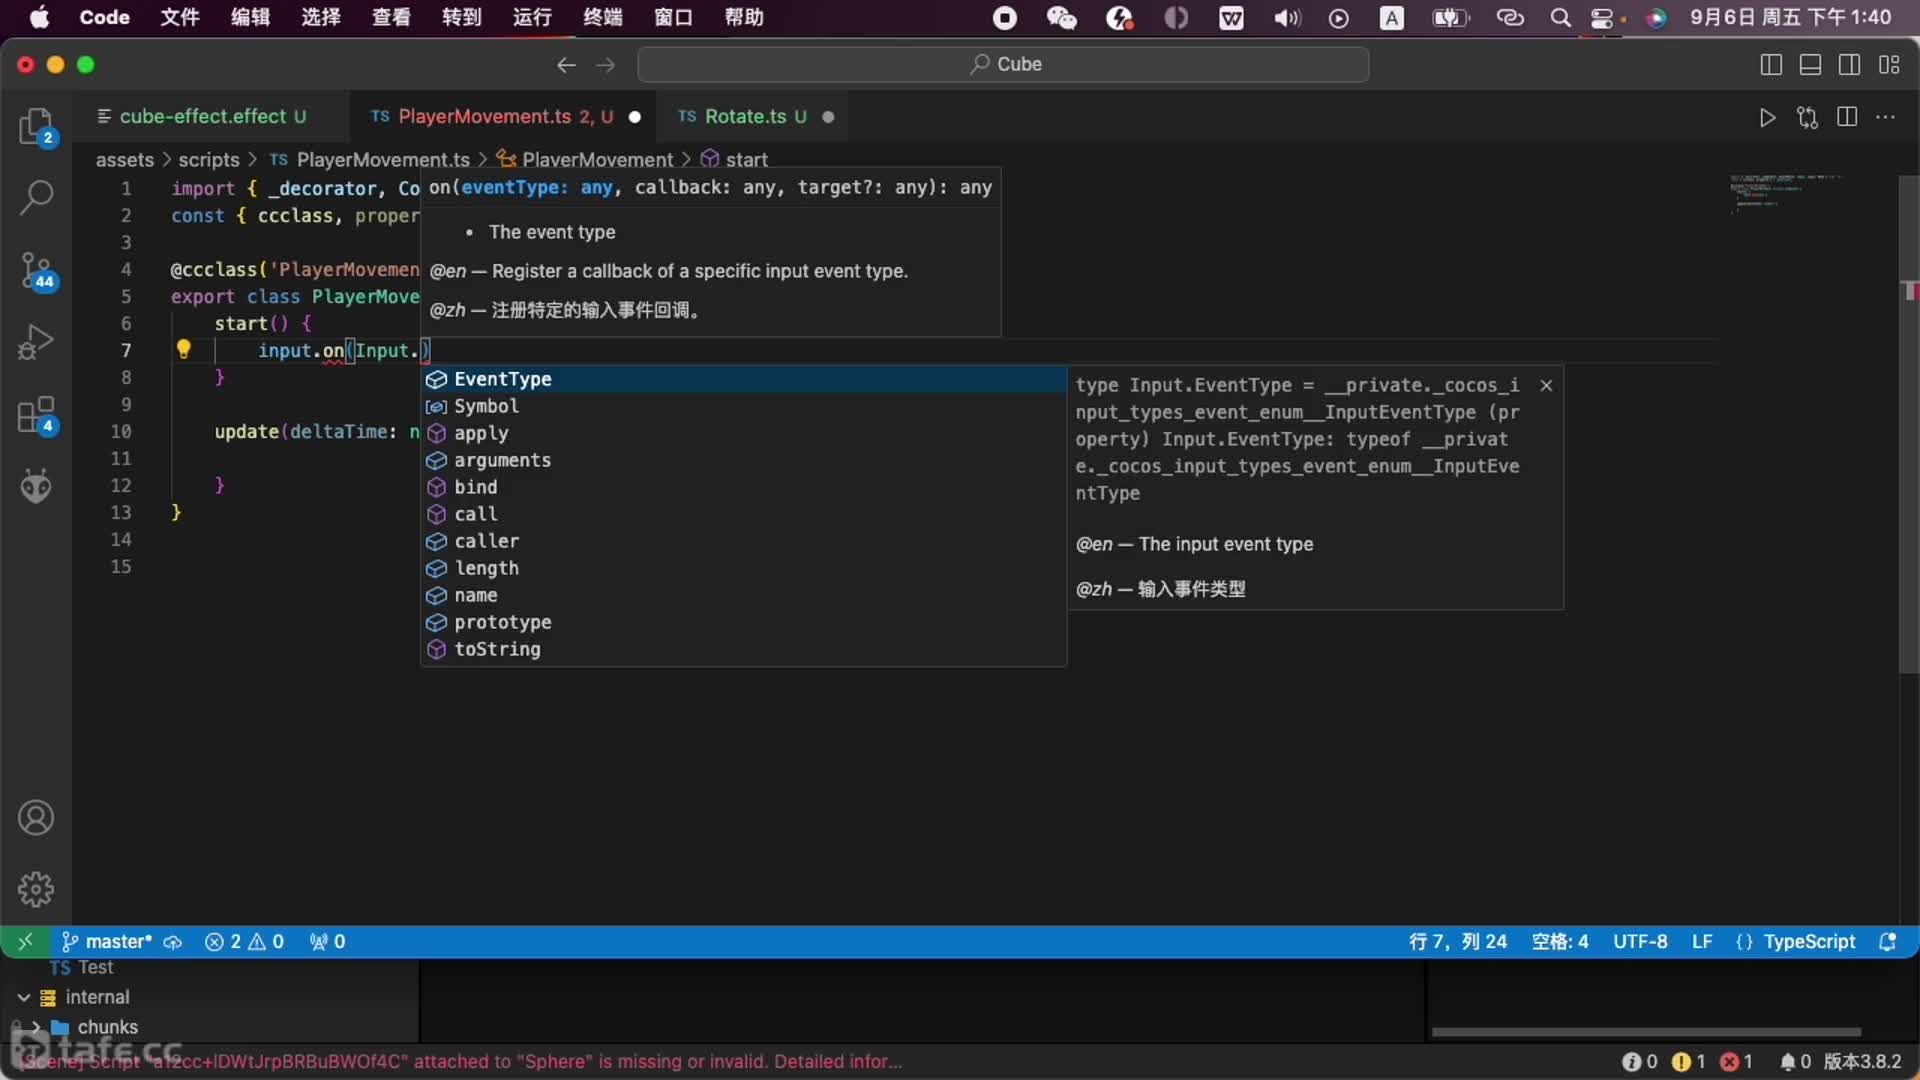Image resolution: width=1920 pixels, height=1080 pixels.
Task: Open notifications bell in status bar
Action: point(1888,941)
